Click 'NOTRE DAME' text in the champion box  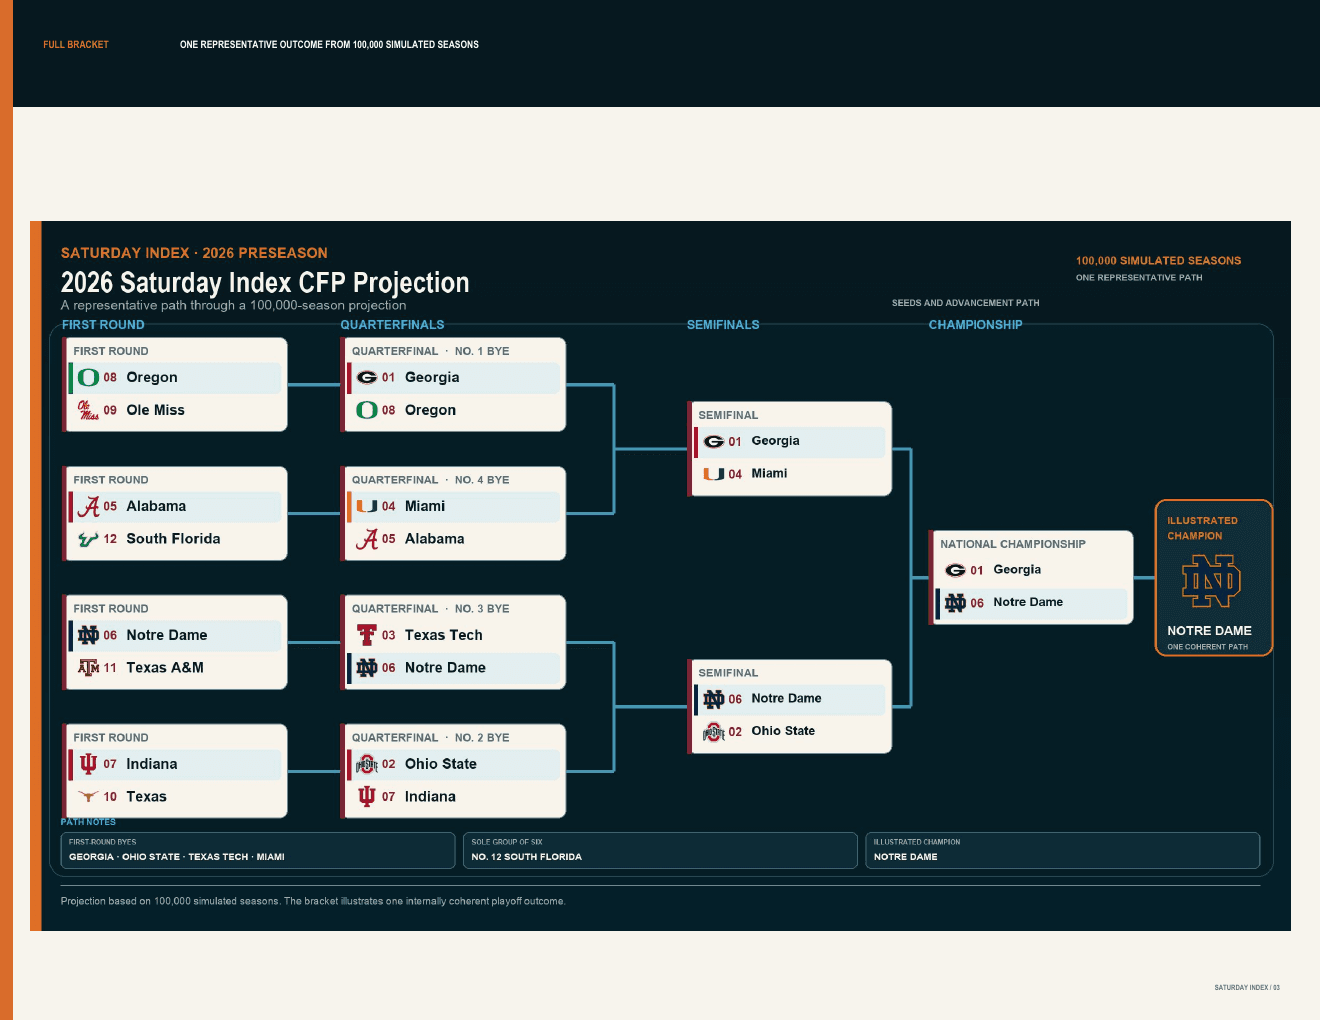point(1209,631)
